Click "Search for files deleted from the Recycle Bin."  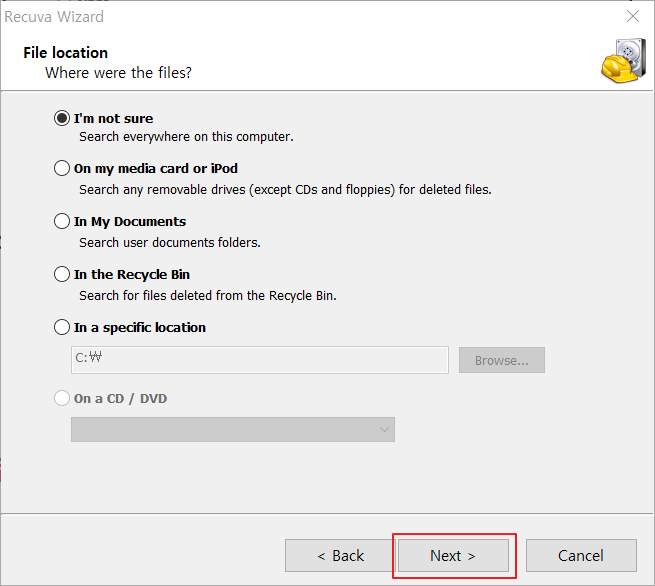pos(208,296)
